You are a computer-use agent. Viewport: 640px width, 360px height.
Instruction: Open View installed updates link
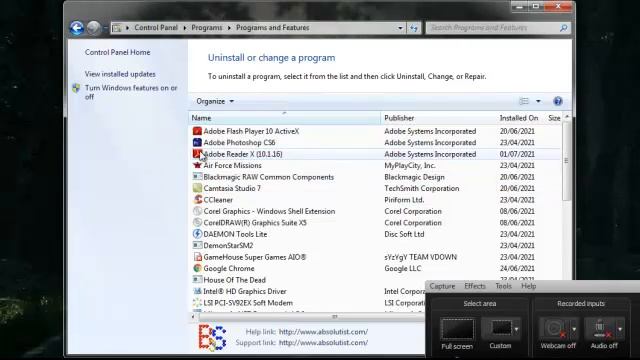coord(120,74)
